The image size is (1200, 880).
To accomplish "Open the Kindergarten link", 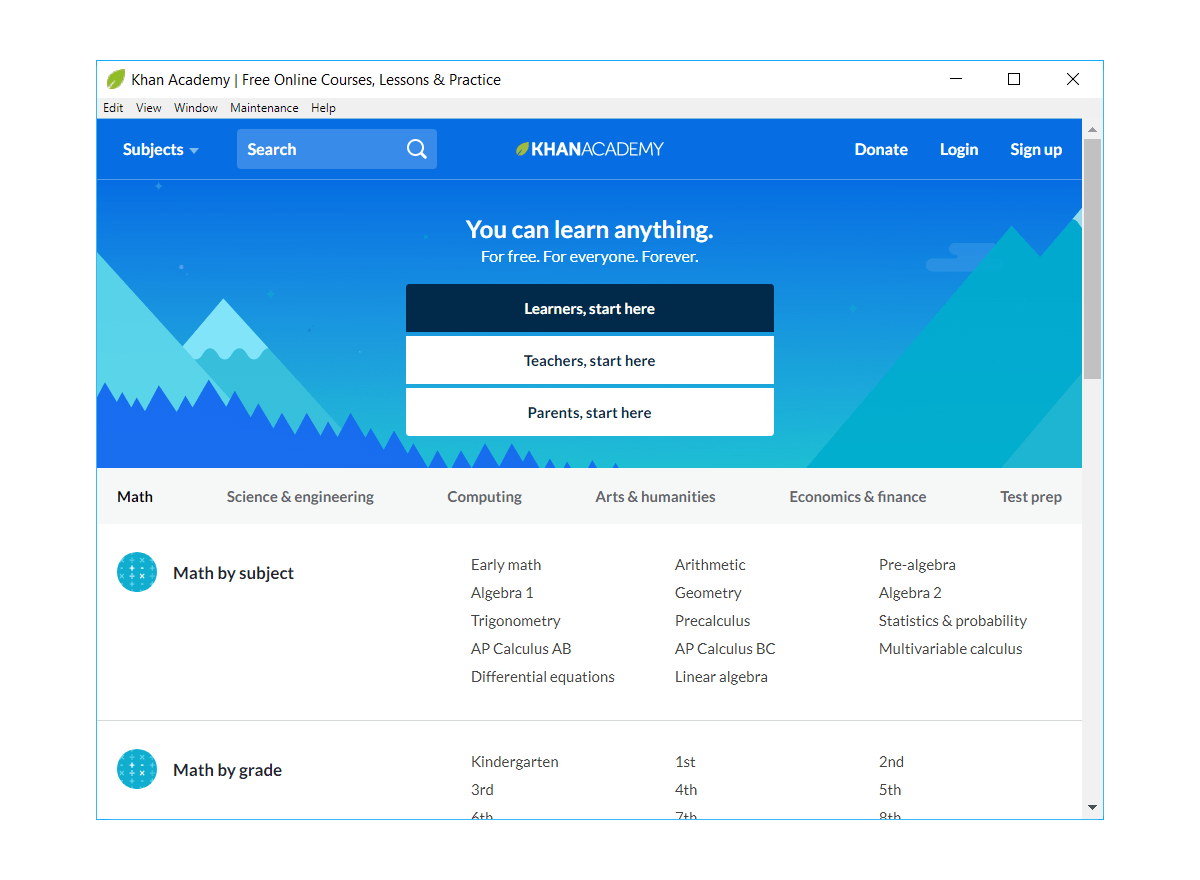I will [x=515, y=762].
